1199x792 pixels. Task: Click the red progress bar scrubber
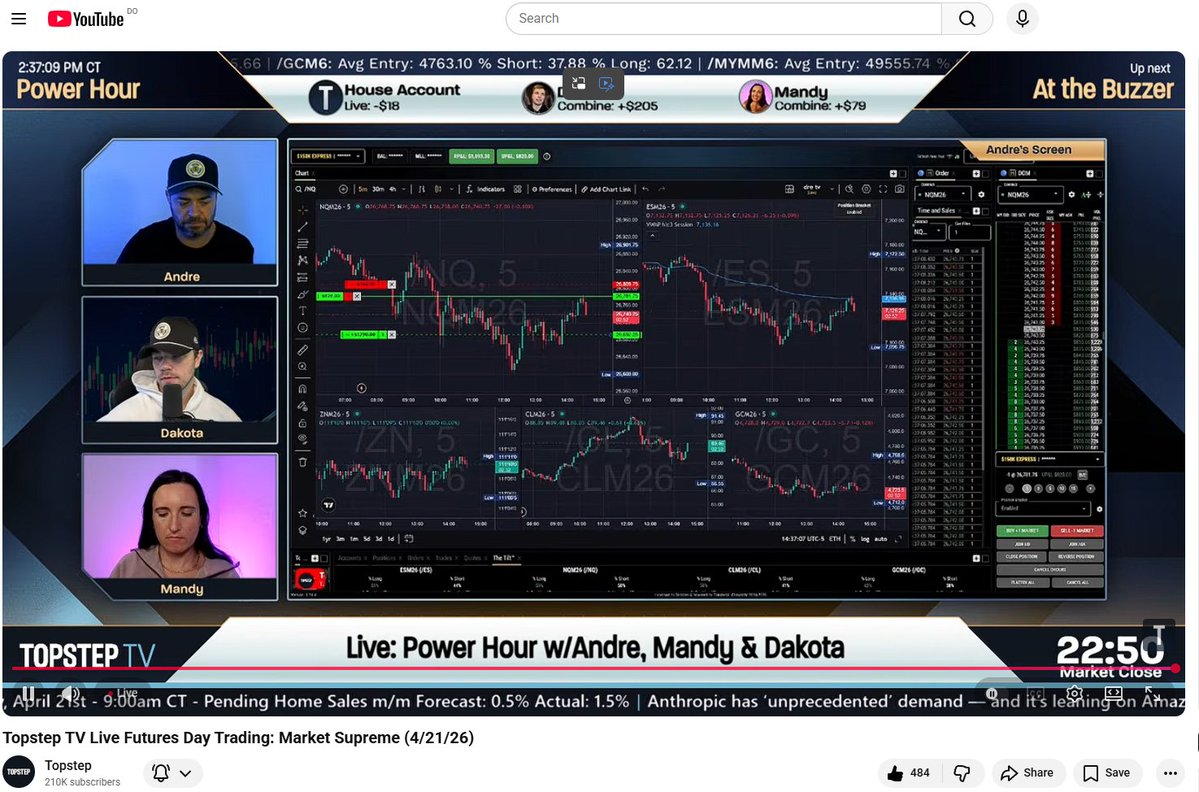(1175, 668)
